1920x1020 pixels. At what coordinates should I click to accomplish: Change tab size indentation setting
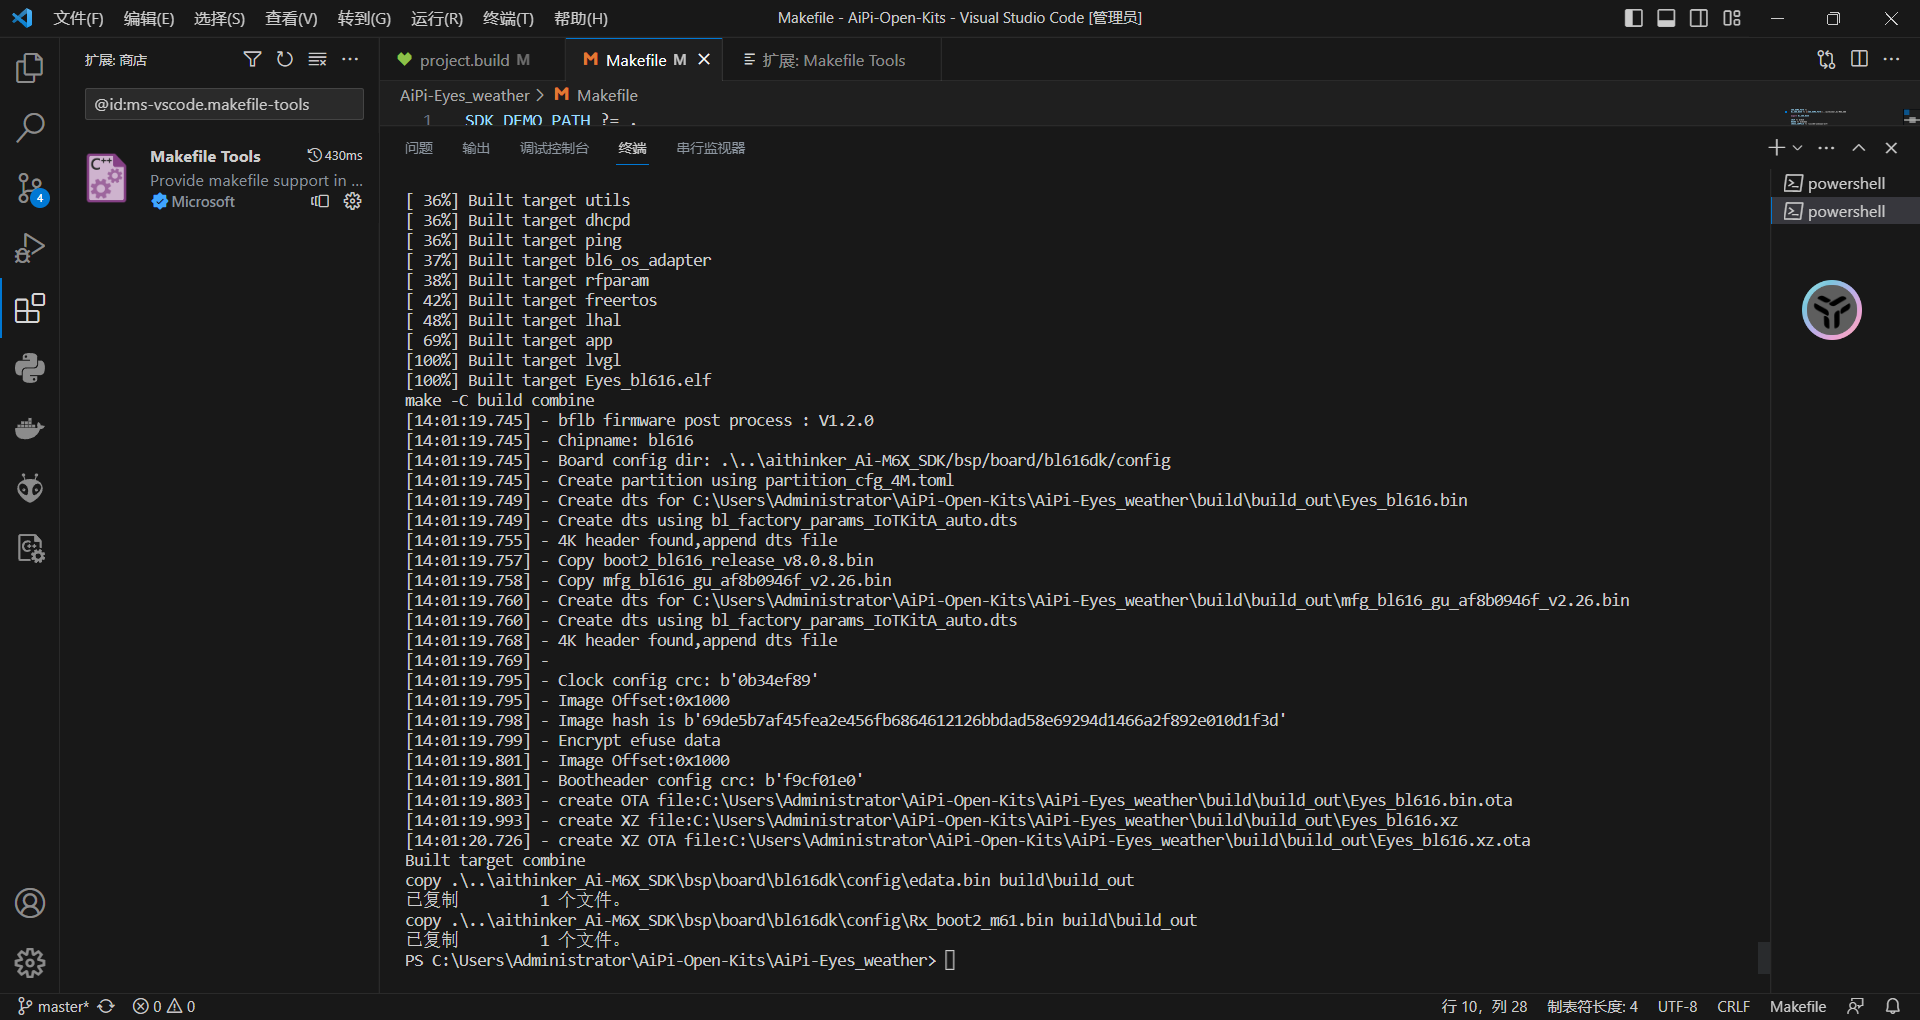coord(1592,1006)
